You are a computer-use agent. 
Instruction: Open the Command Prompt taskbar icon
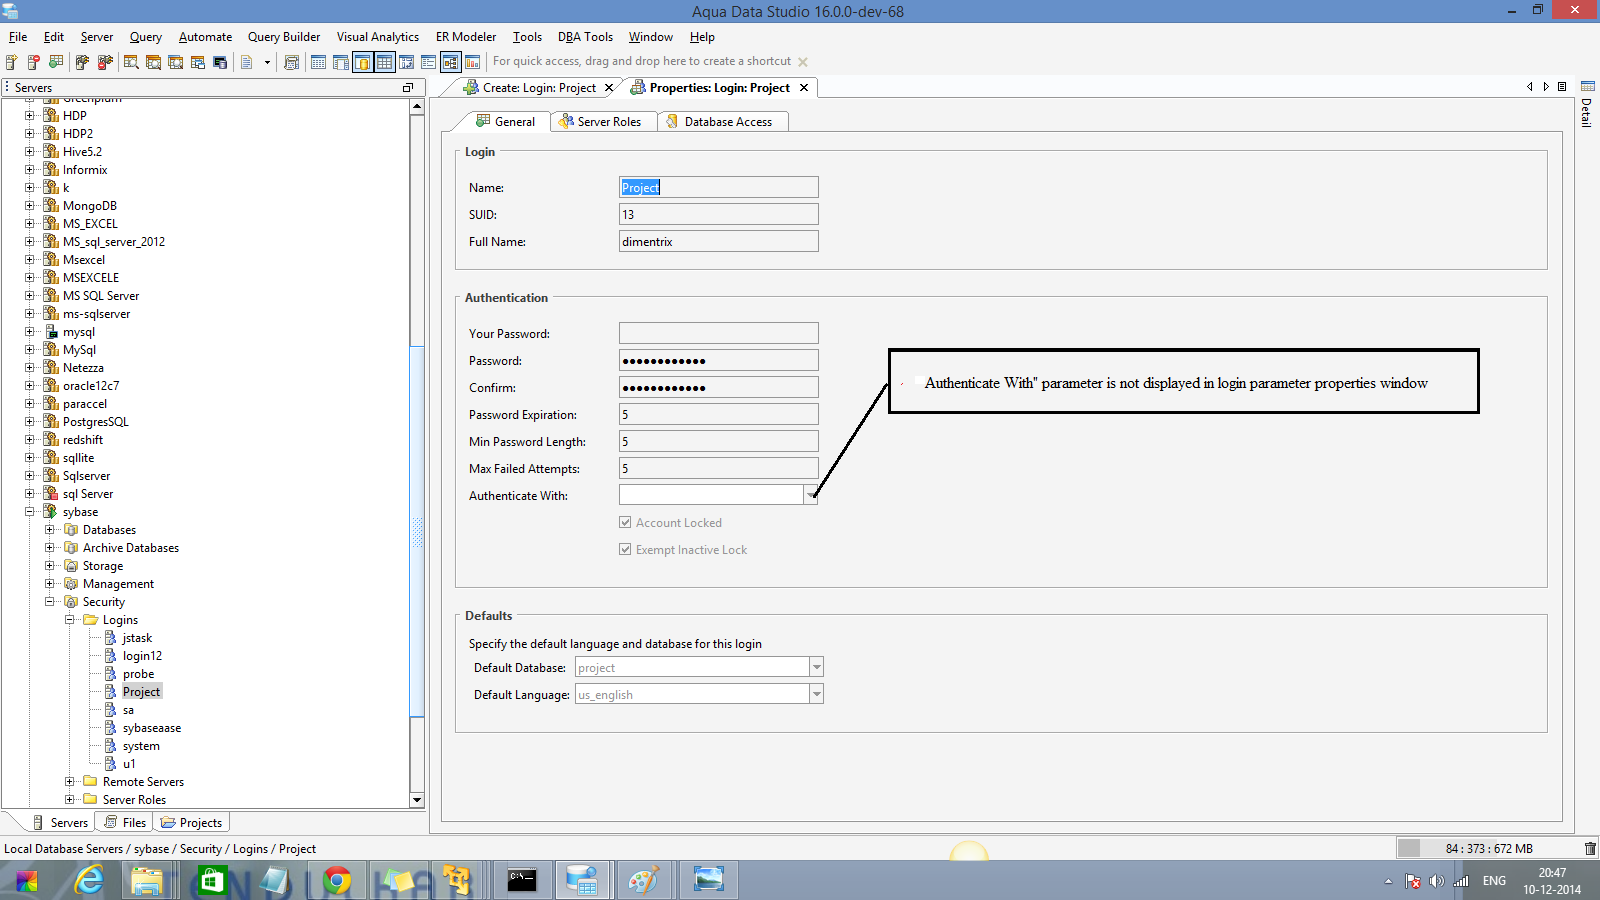(x=522, y=880)
